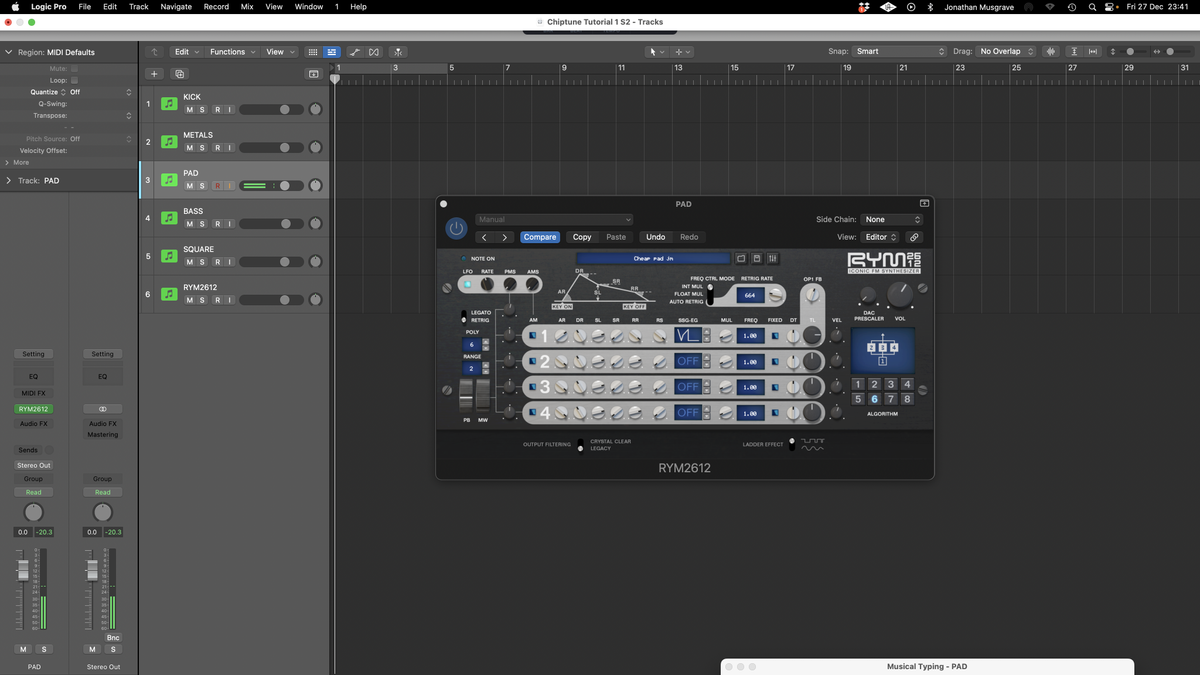This screenshot has width=1200, height=675.
Task: Click the drop-down arrow box above track volume column
Action: (313, 74)
